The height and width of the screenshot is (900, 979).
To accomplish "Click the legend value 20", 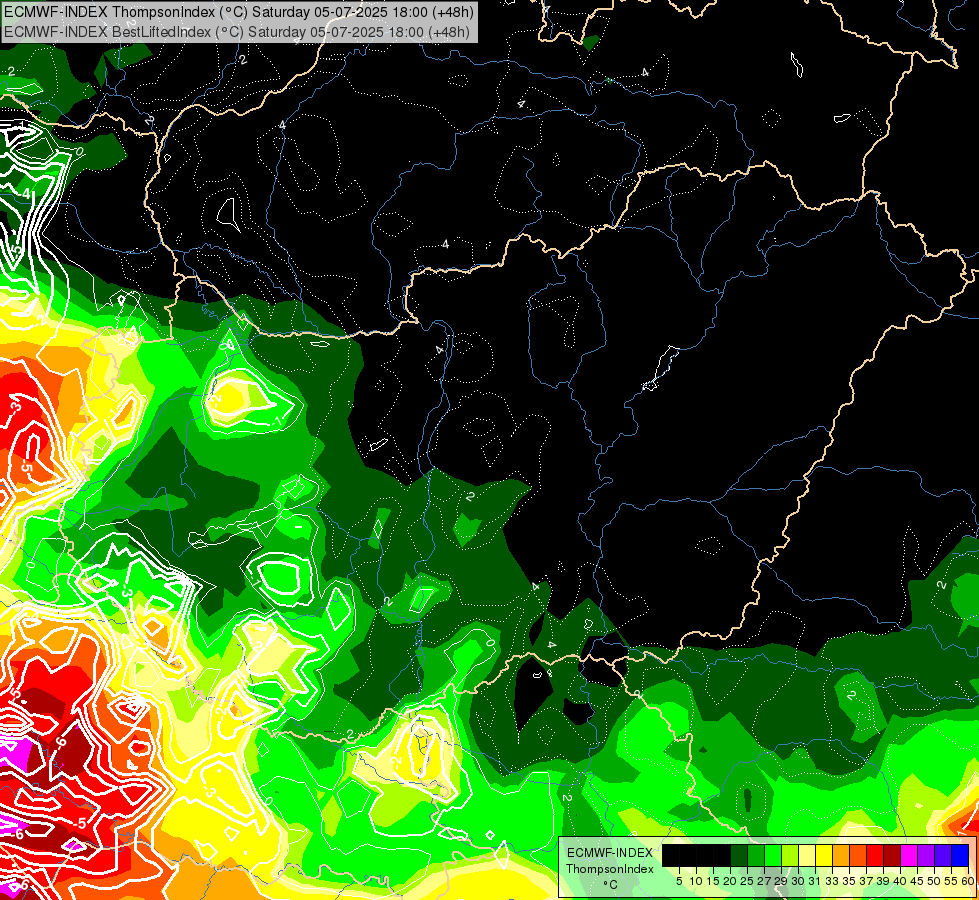I will point(730,881).
